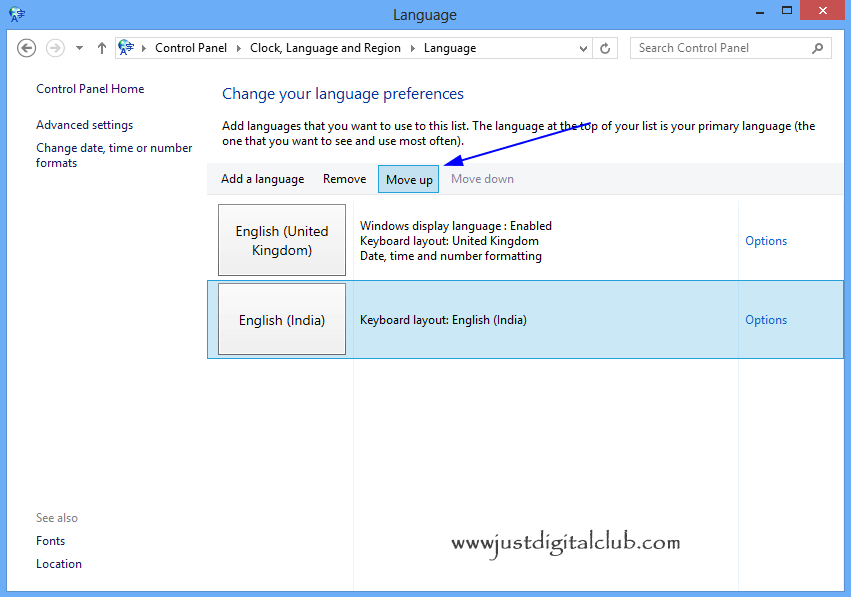Open Options for English (India)
Screen dimensions: 851x597
[766, 320]
